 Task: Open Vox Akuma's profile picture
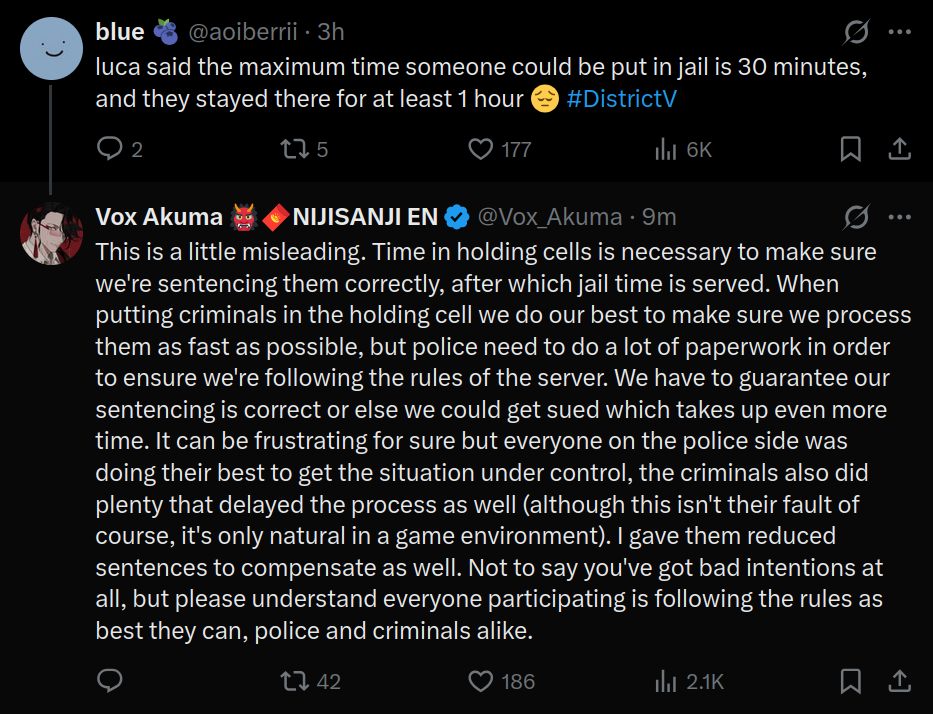[51, 233]
